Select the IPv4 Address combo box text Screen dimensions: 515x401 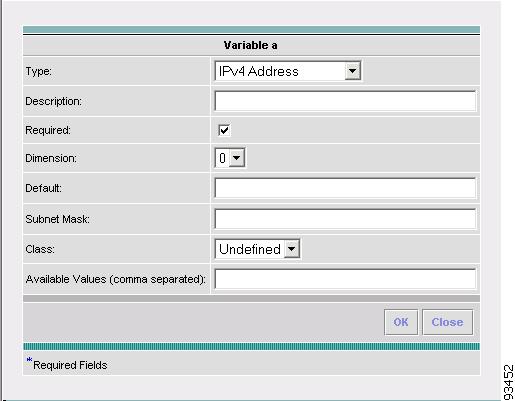(x=259, y=71)
